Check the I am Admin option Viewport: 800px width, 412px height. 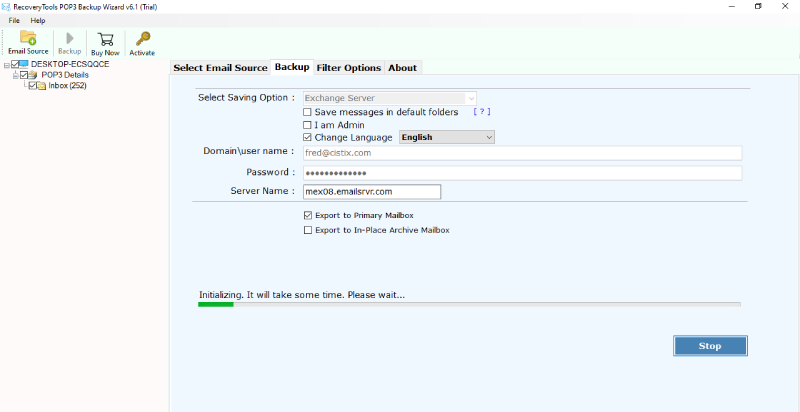(308, 125)
